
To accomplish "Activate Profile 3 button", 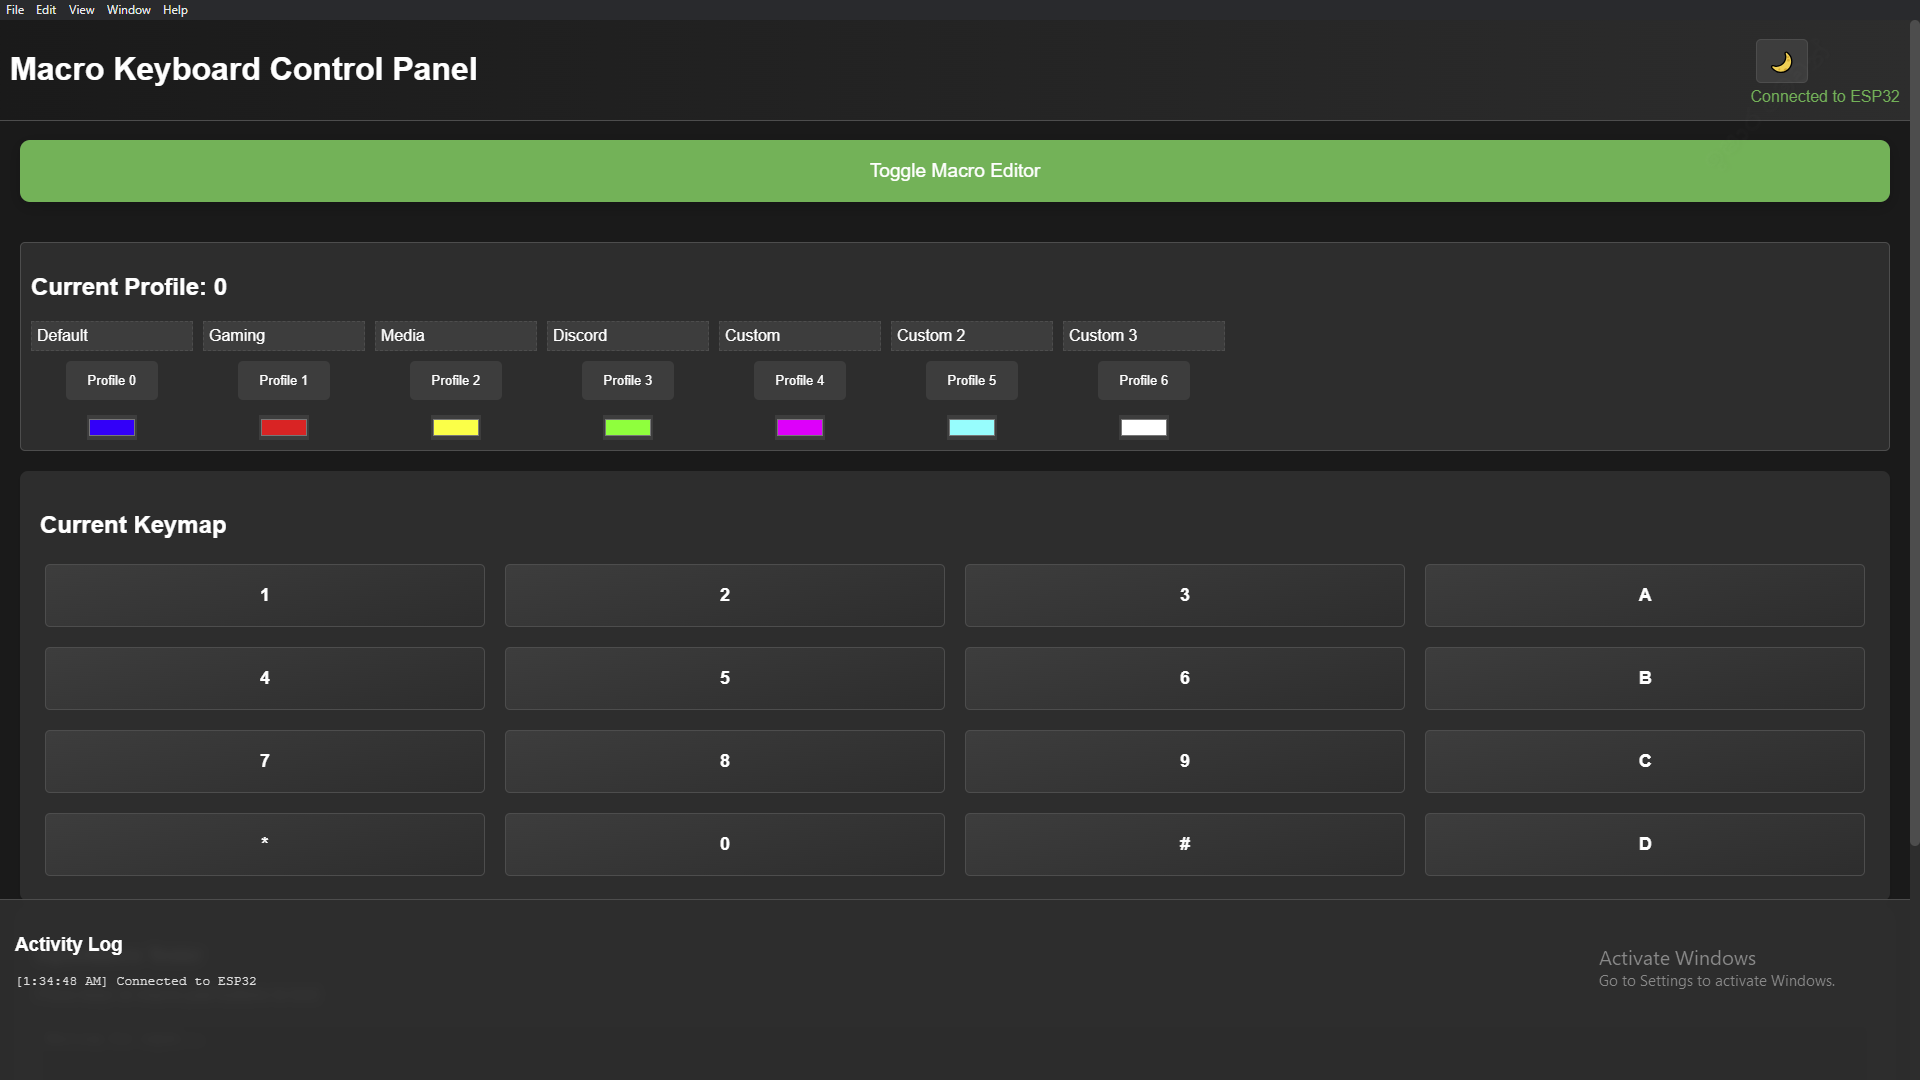I will point(627,380).
